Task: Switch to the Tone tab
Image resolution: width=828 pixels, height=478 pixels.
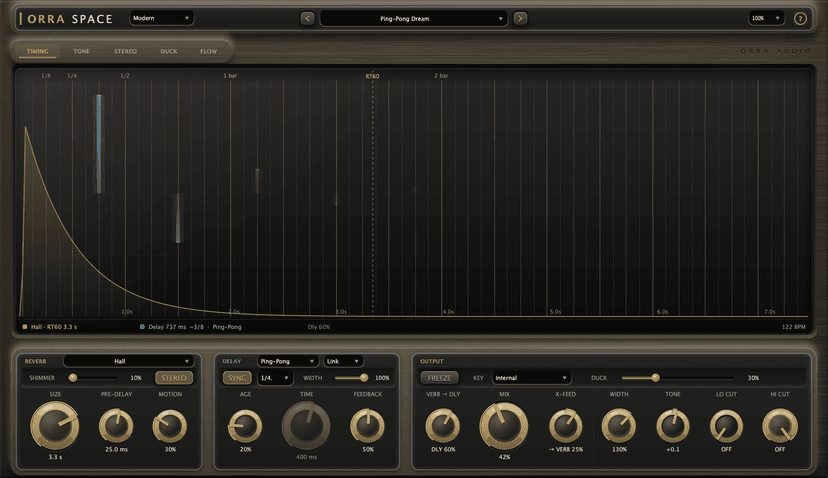Action: pyautogui.click(x=81, y=51)
